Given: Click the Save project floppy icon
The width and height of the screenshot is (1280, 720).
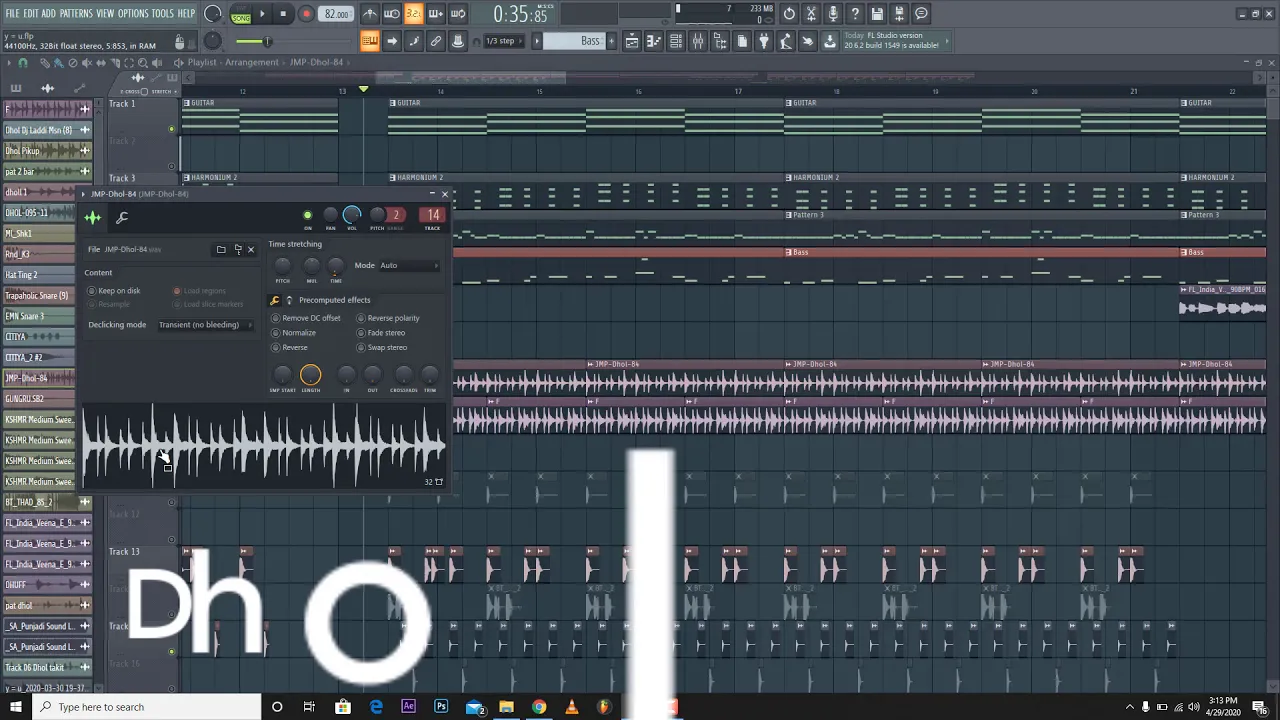Looking at the screenshot, I should (877, 14).
